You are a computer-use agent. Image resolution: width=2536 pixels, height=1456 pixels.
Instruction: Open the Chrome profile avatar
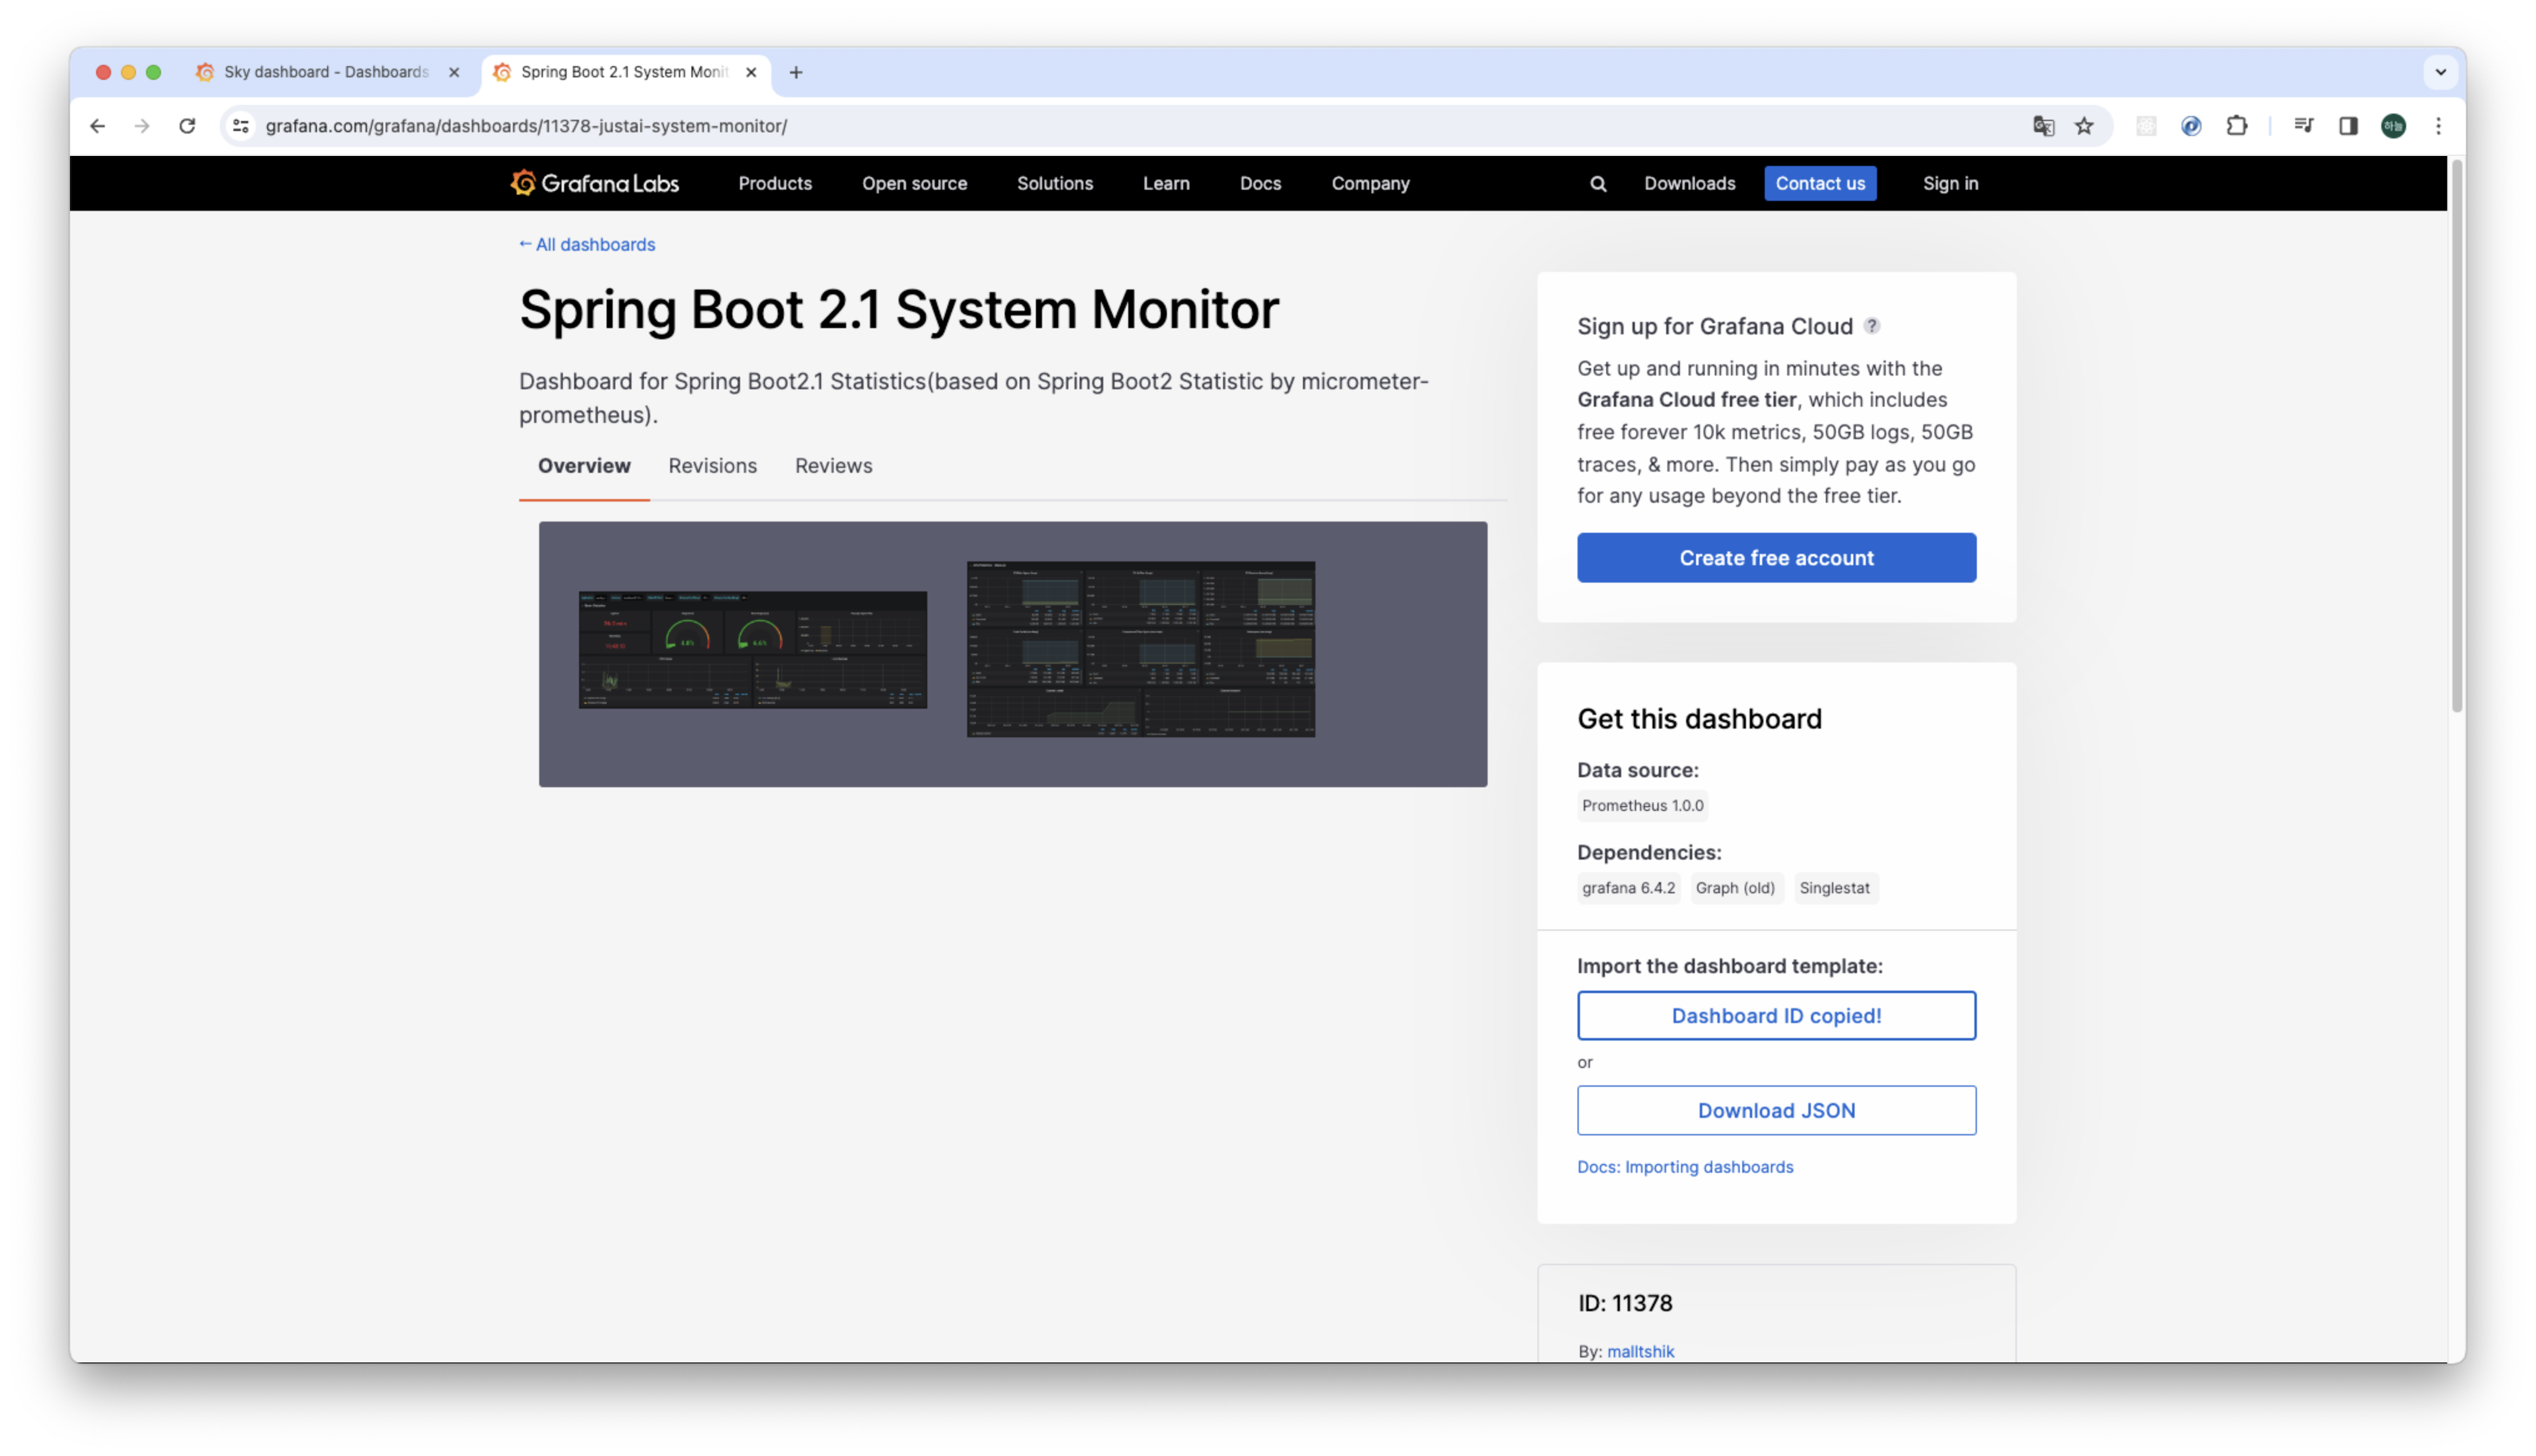tap(2393, 126)
